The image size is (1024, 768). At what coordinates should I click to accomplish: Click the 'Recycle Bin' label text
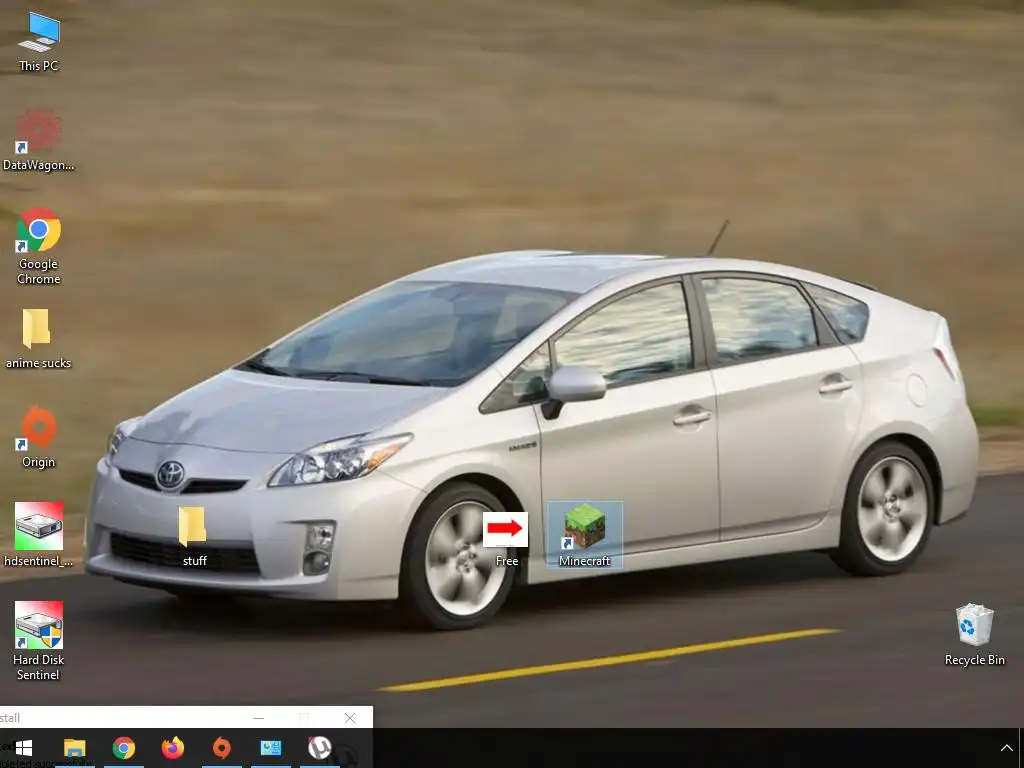pyautogui.click(x=974, y=660)
